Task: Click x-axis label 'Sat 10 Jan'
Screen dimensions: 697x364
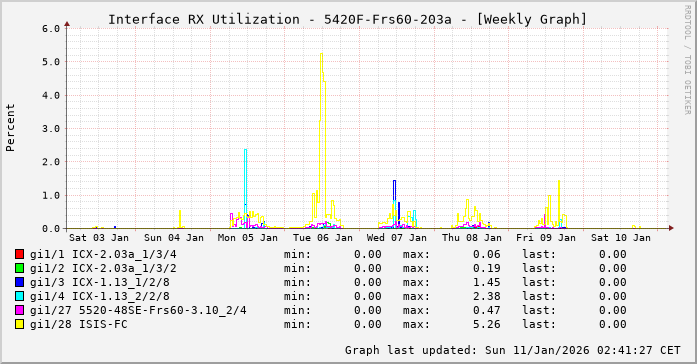Action: tap(621, 238)
